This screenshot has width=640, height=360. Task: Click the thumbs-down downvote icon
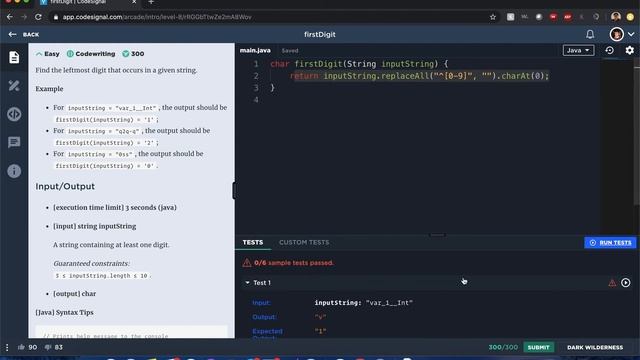coord(48,347)
